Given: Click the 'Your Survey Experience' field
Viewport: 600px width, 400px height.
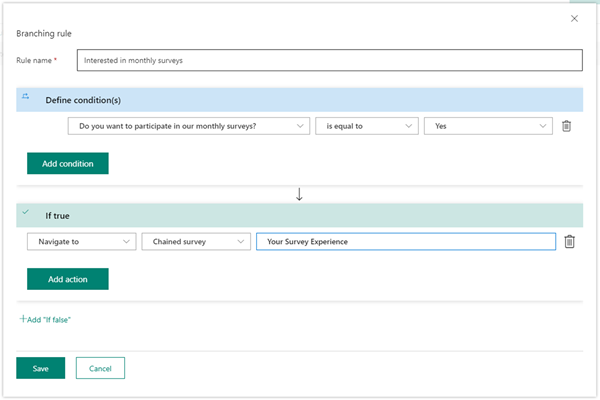Looking at the screenshot, I should click(405, 241).
